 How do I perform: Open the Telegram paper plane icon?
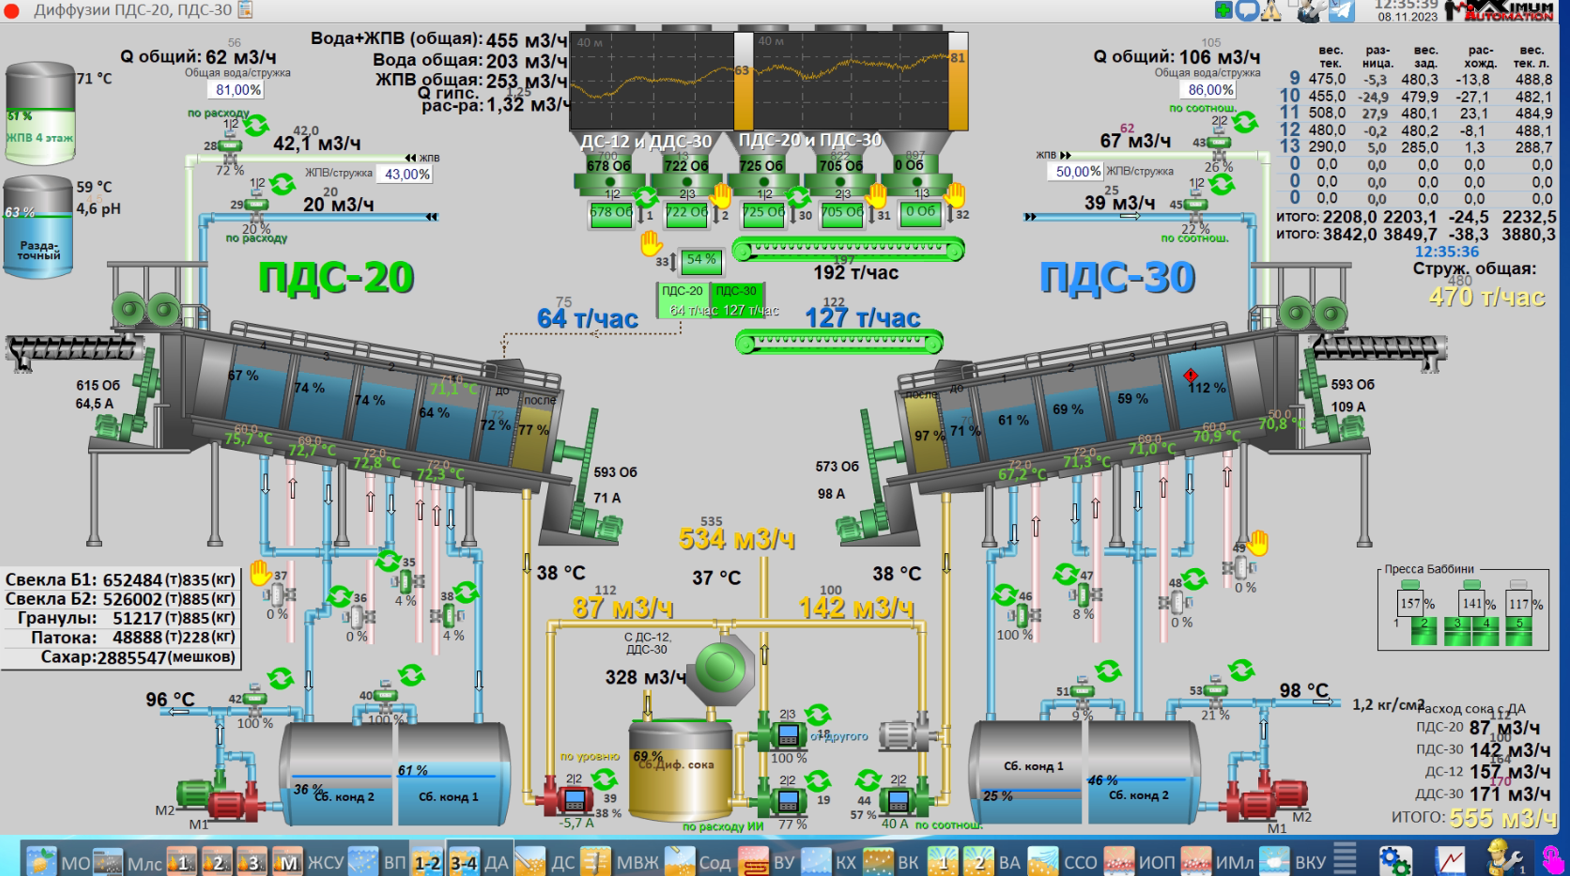pos(1342,10)
